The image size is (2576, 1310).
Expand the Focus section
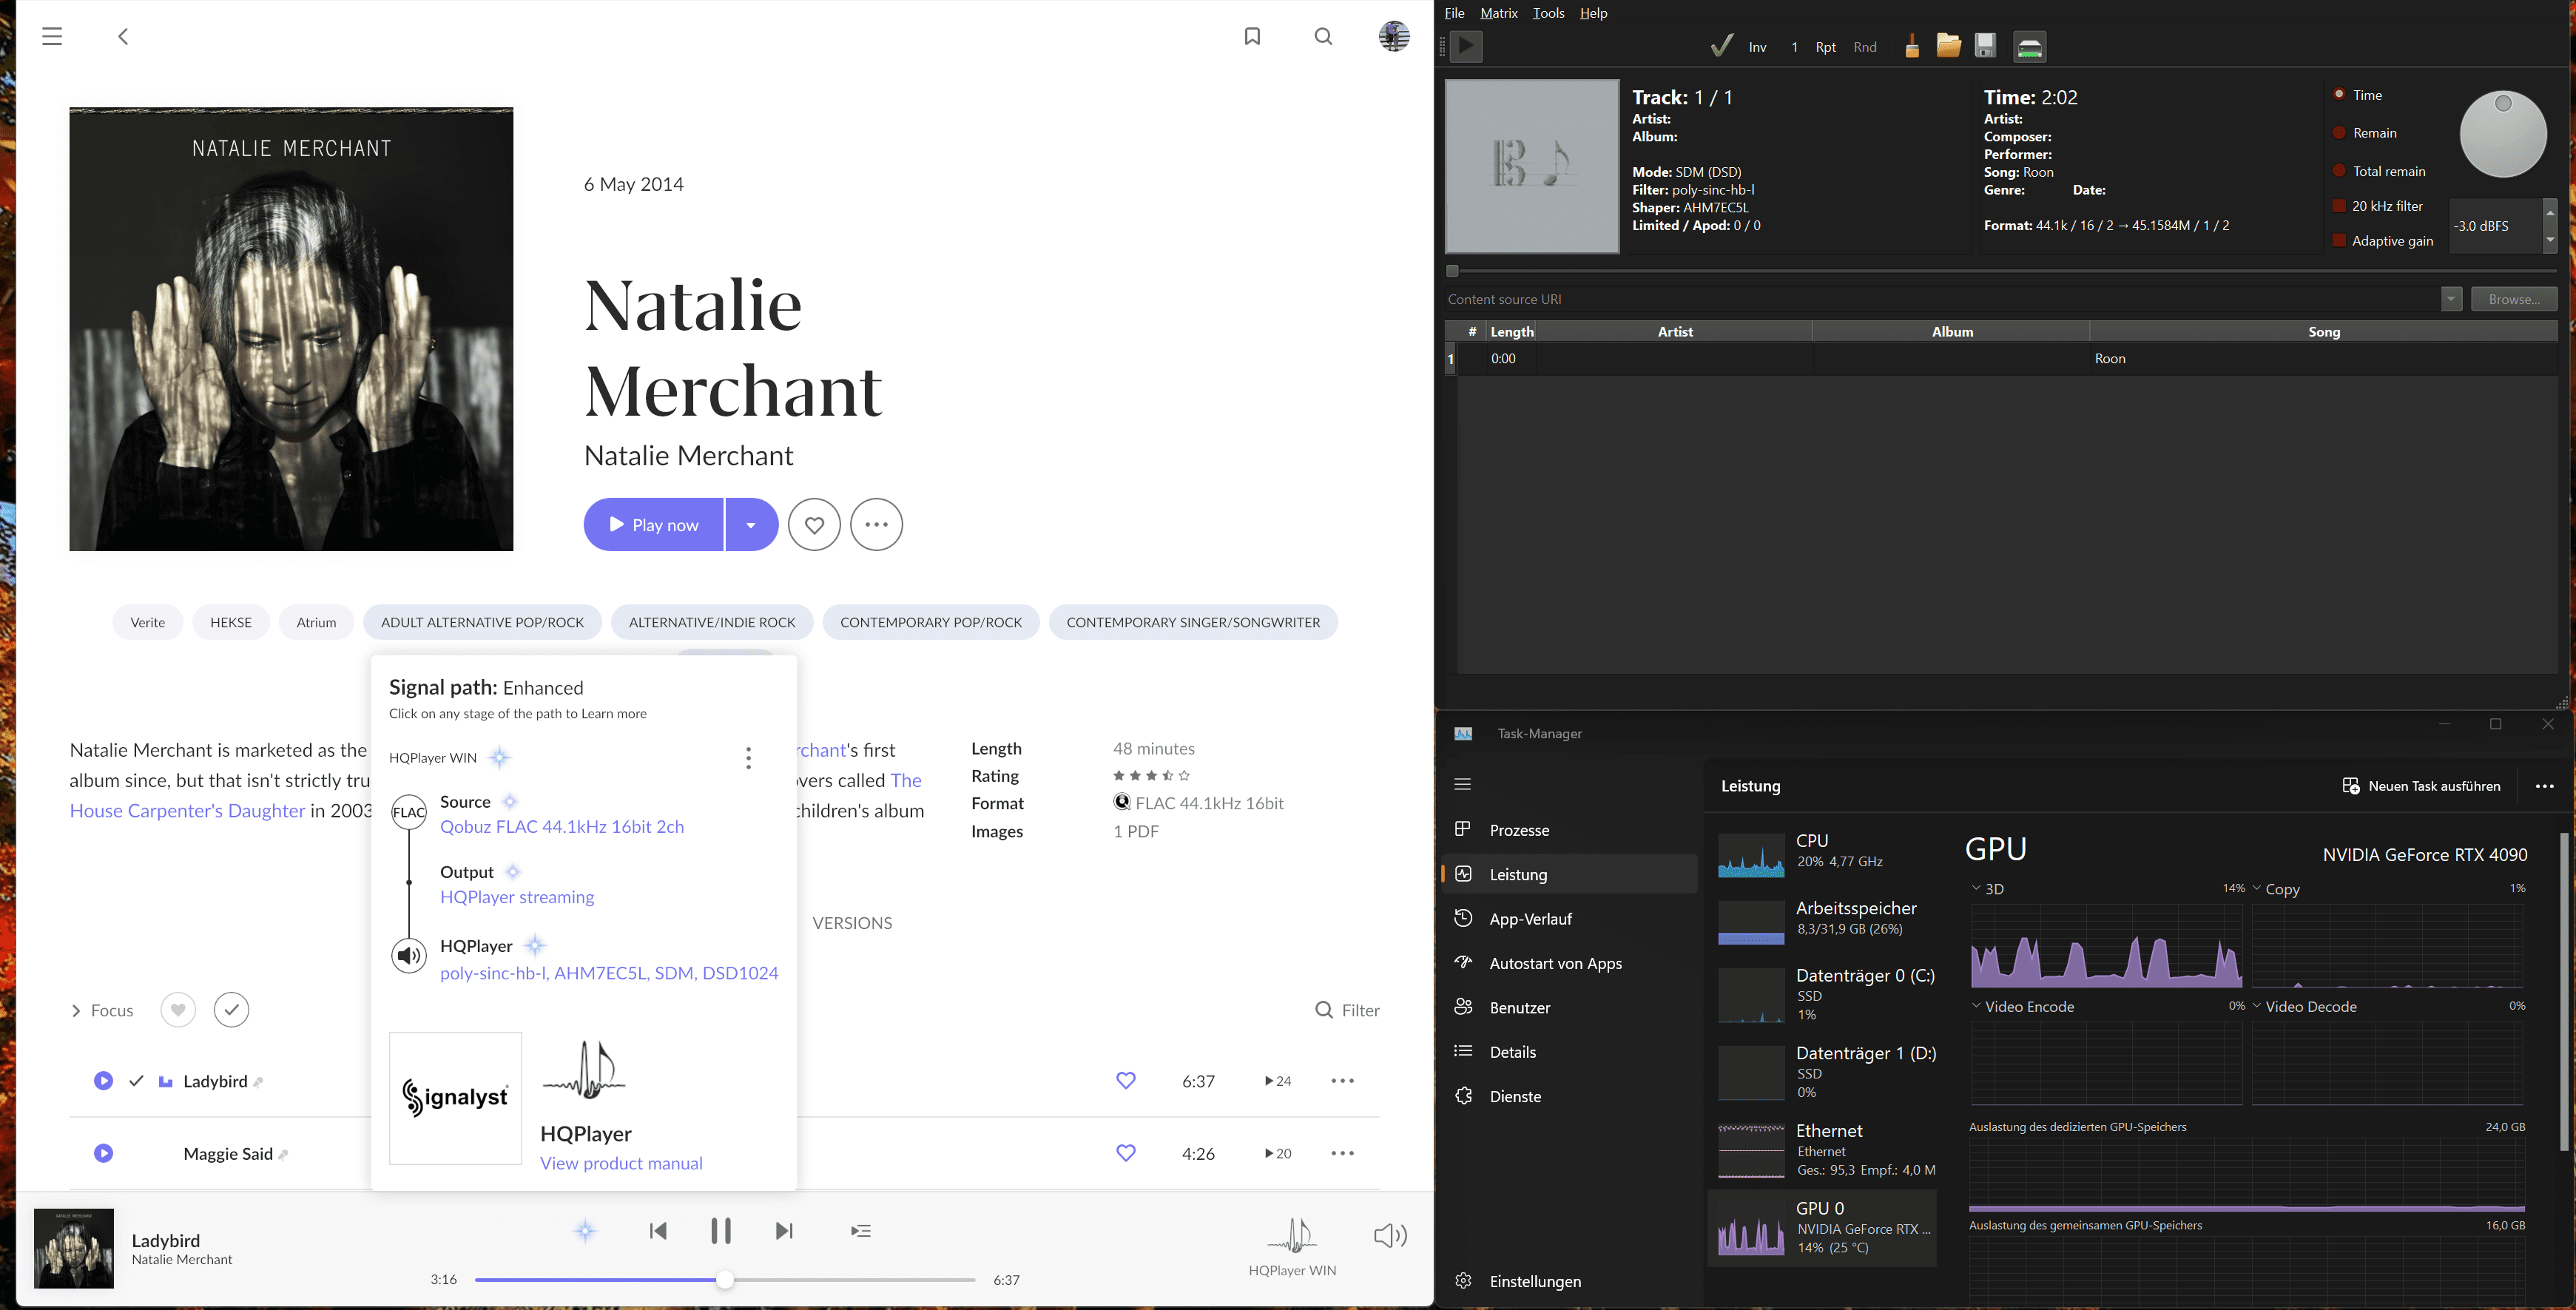coord(76,1011)
